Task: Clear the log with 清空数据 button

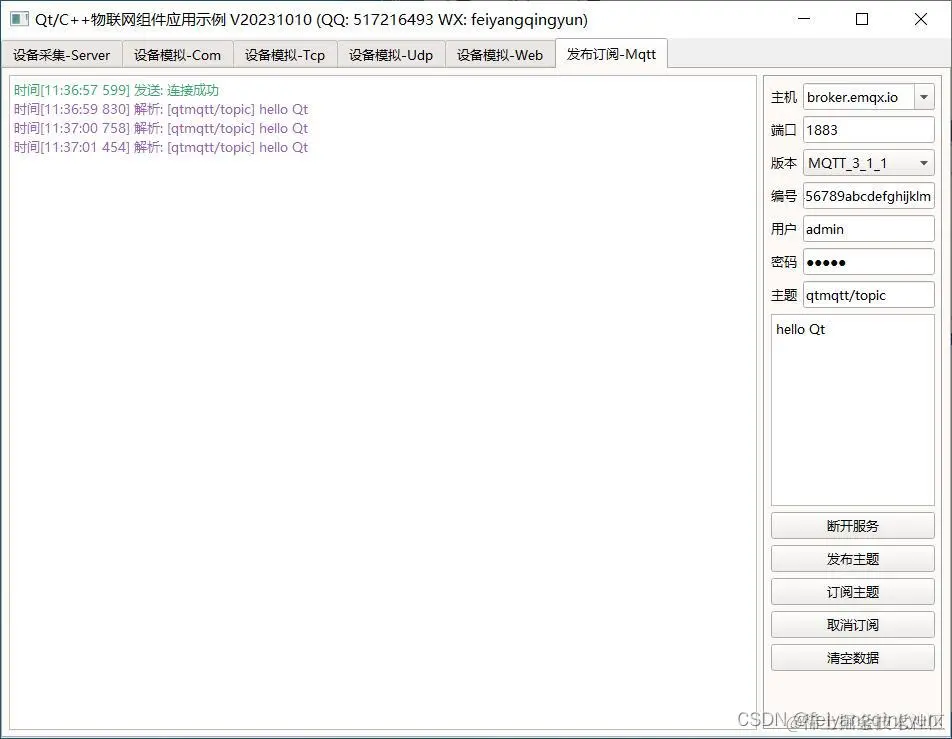Action: tap(852, 657)
